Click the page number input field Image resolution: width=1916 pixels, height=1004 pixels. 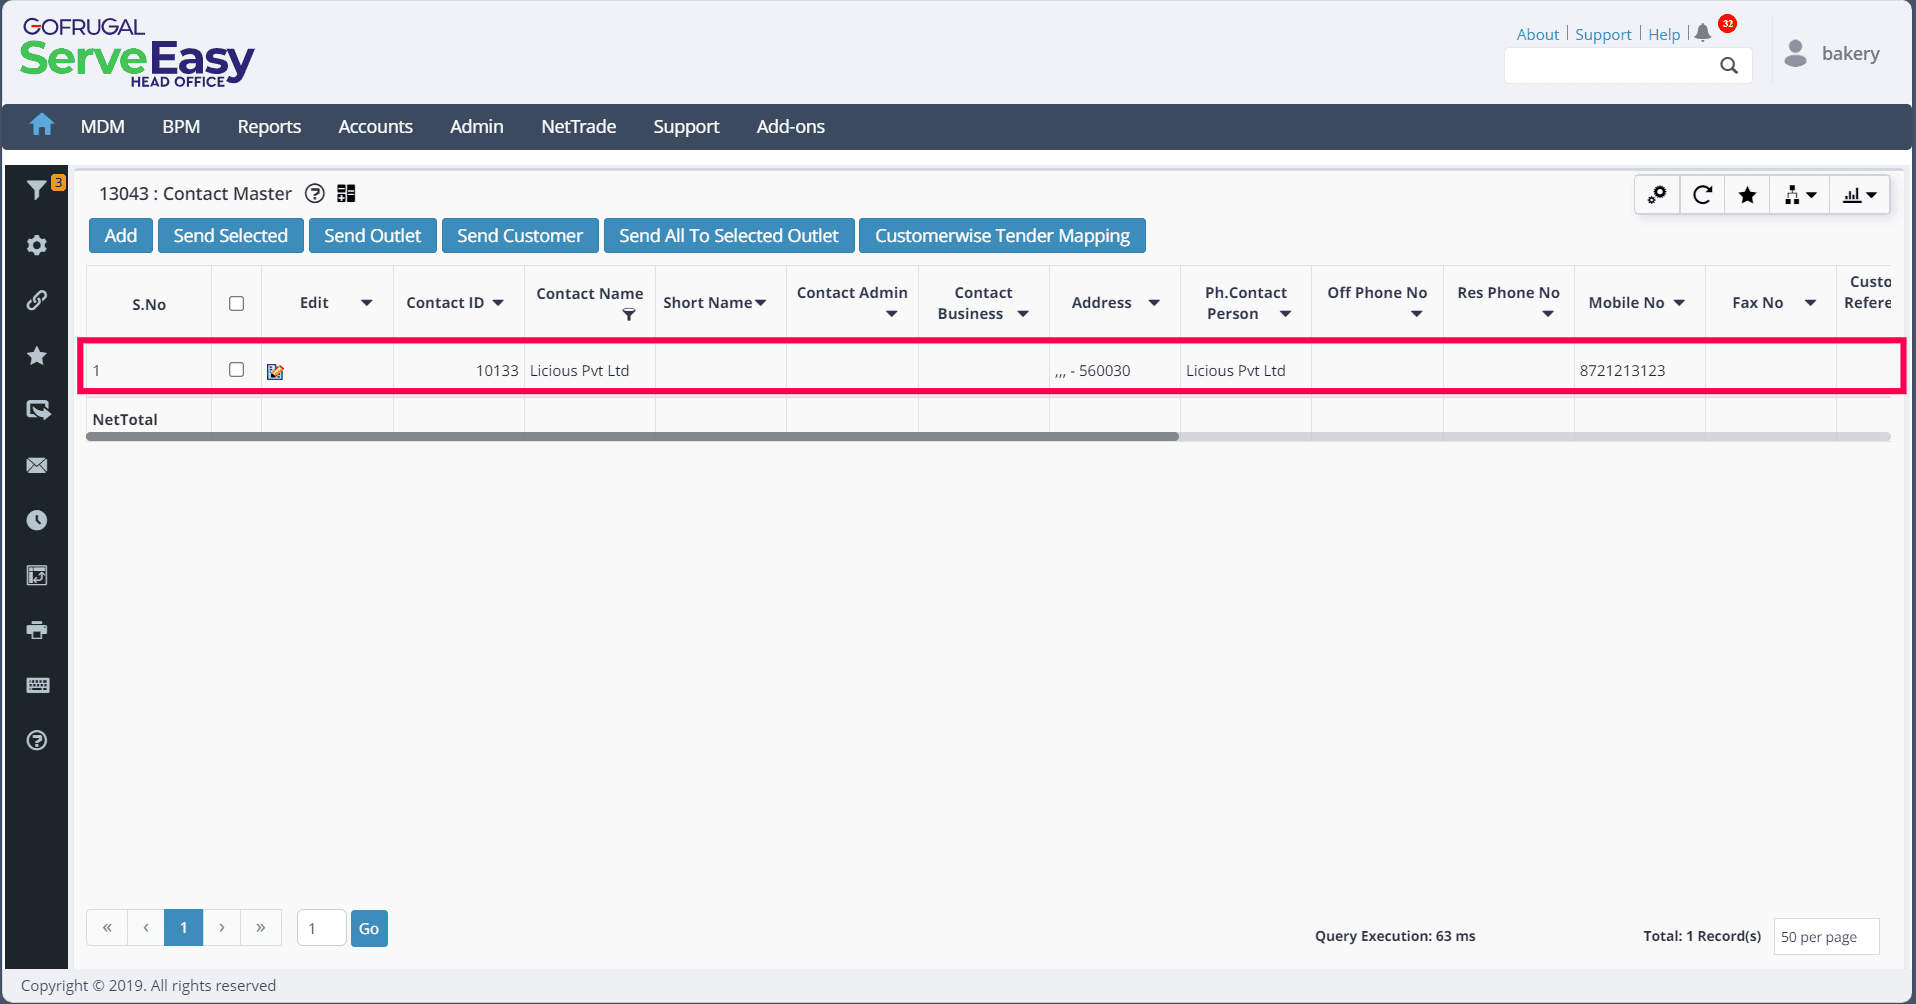(x=321, y=928)
